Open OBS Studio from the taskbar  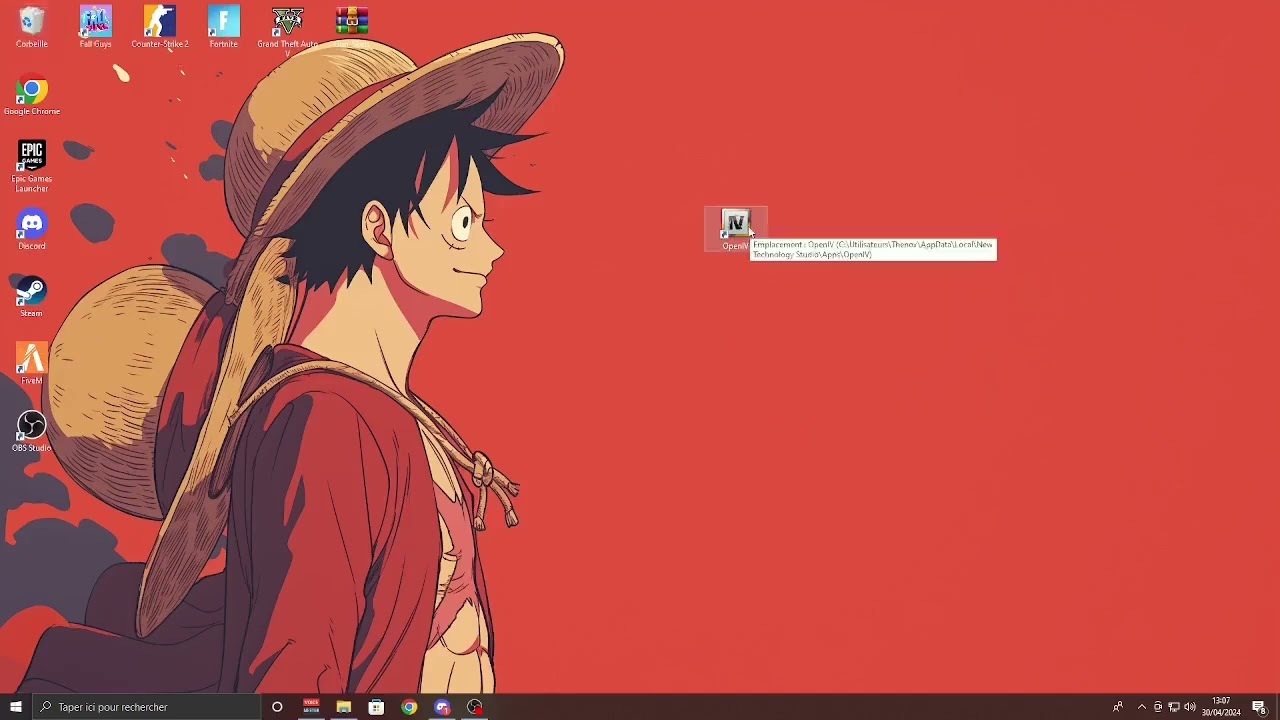coord(475,707)
